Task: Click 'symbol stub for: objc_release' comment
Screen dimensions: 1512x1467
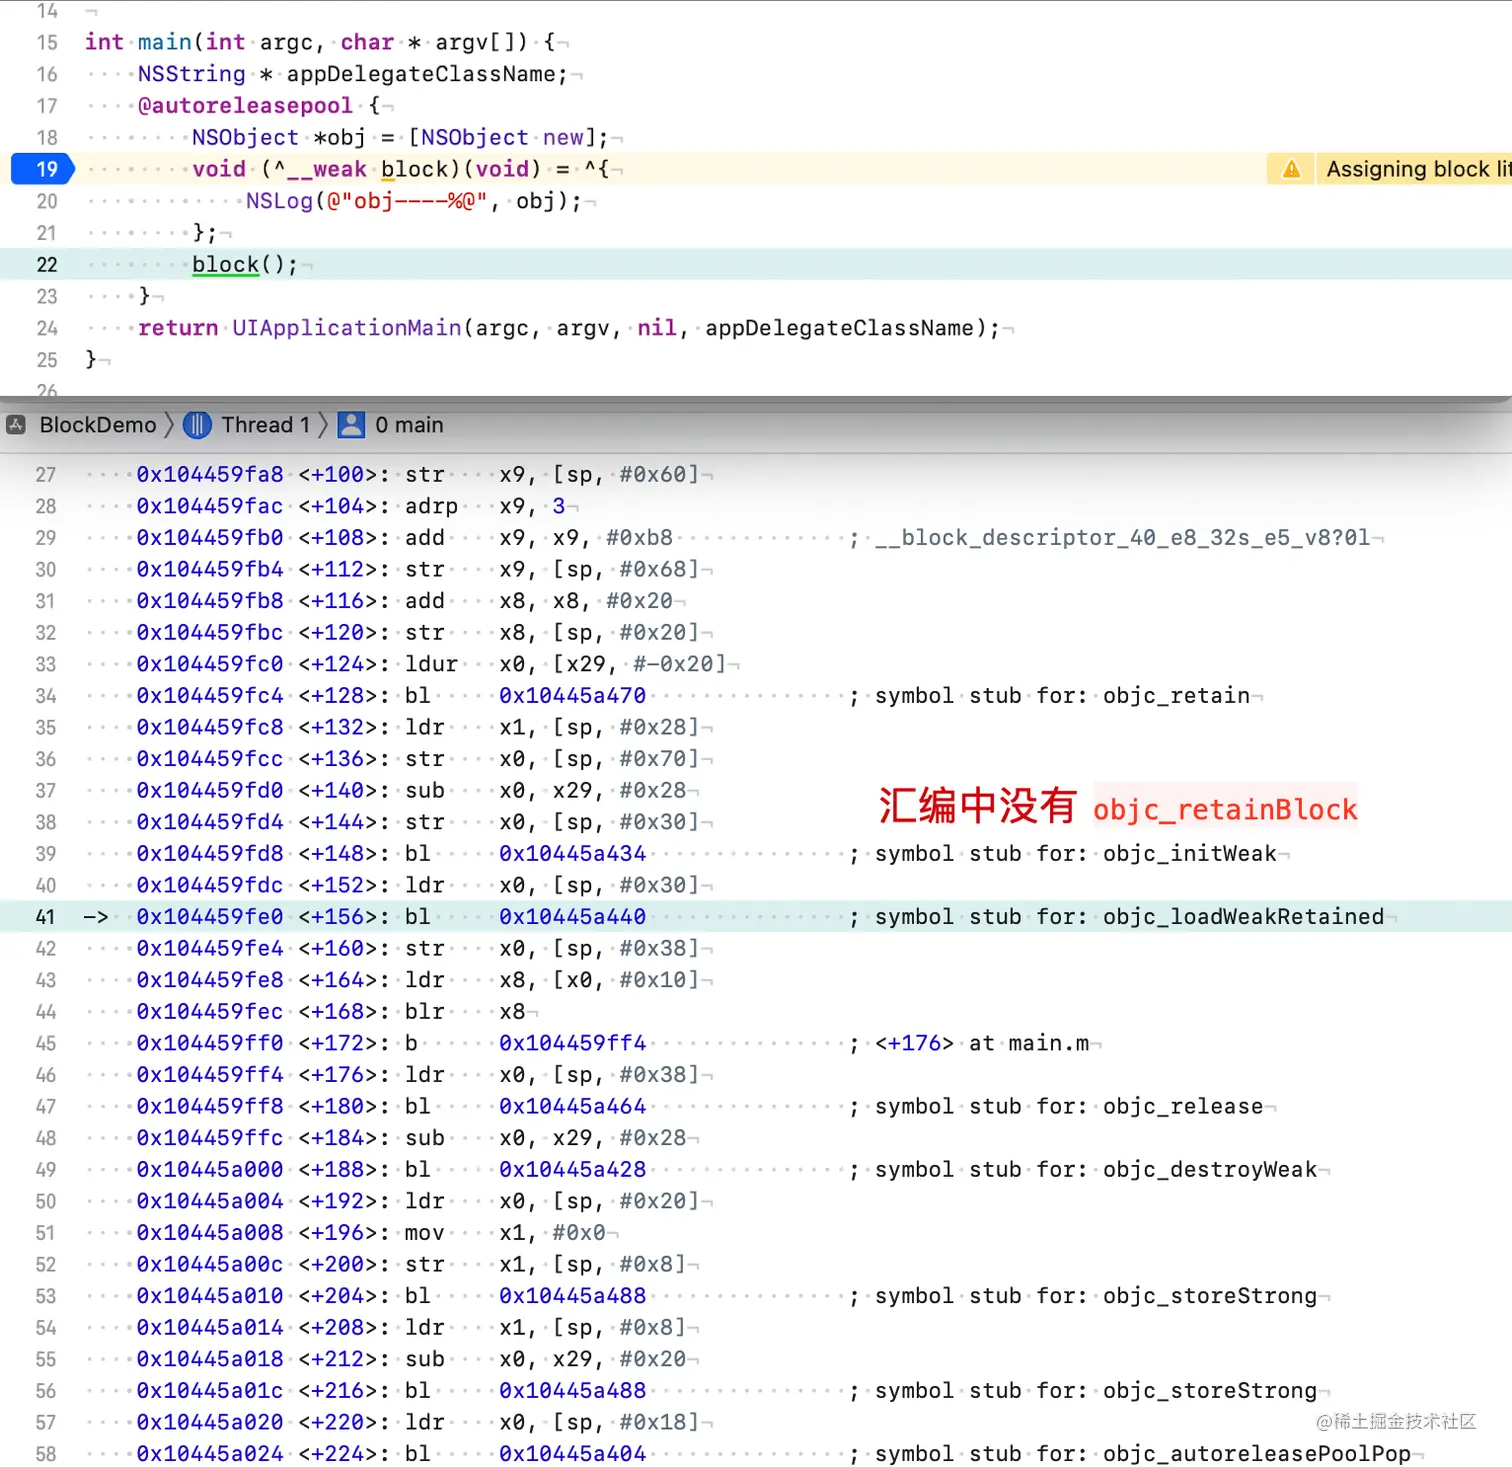Action: (1069, 1107)
